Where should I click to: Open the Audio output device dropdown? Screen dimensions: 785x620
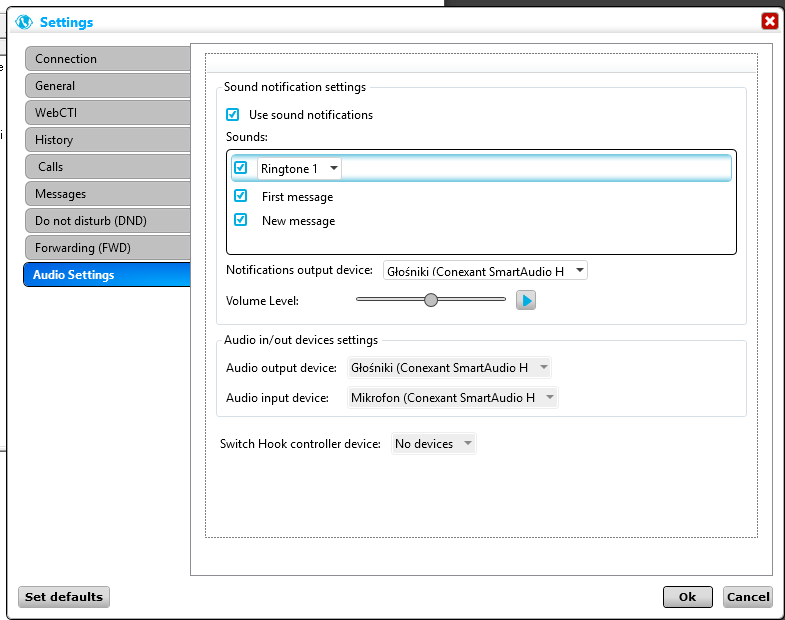(x=449, y=368)
